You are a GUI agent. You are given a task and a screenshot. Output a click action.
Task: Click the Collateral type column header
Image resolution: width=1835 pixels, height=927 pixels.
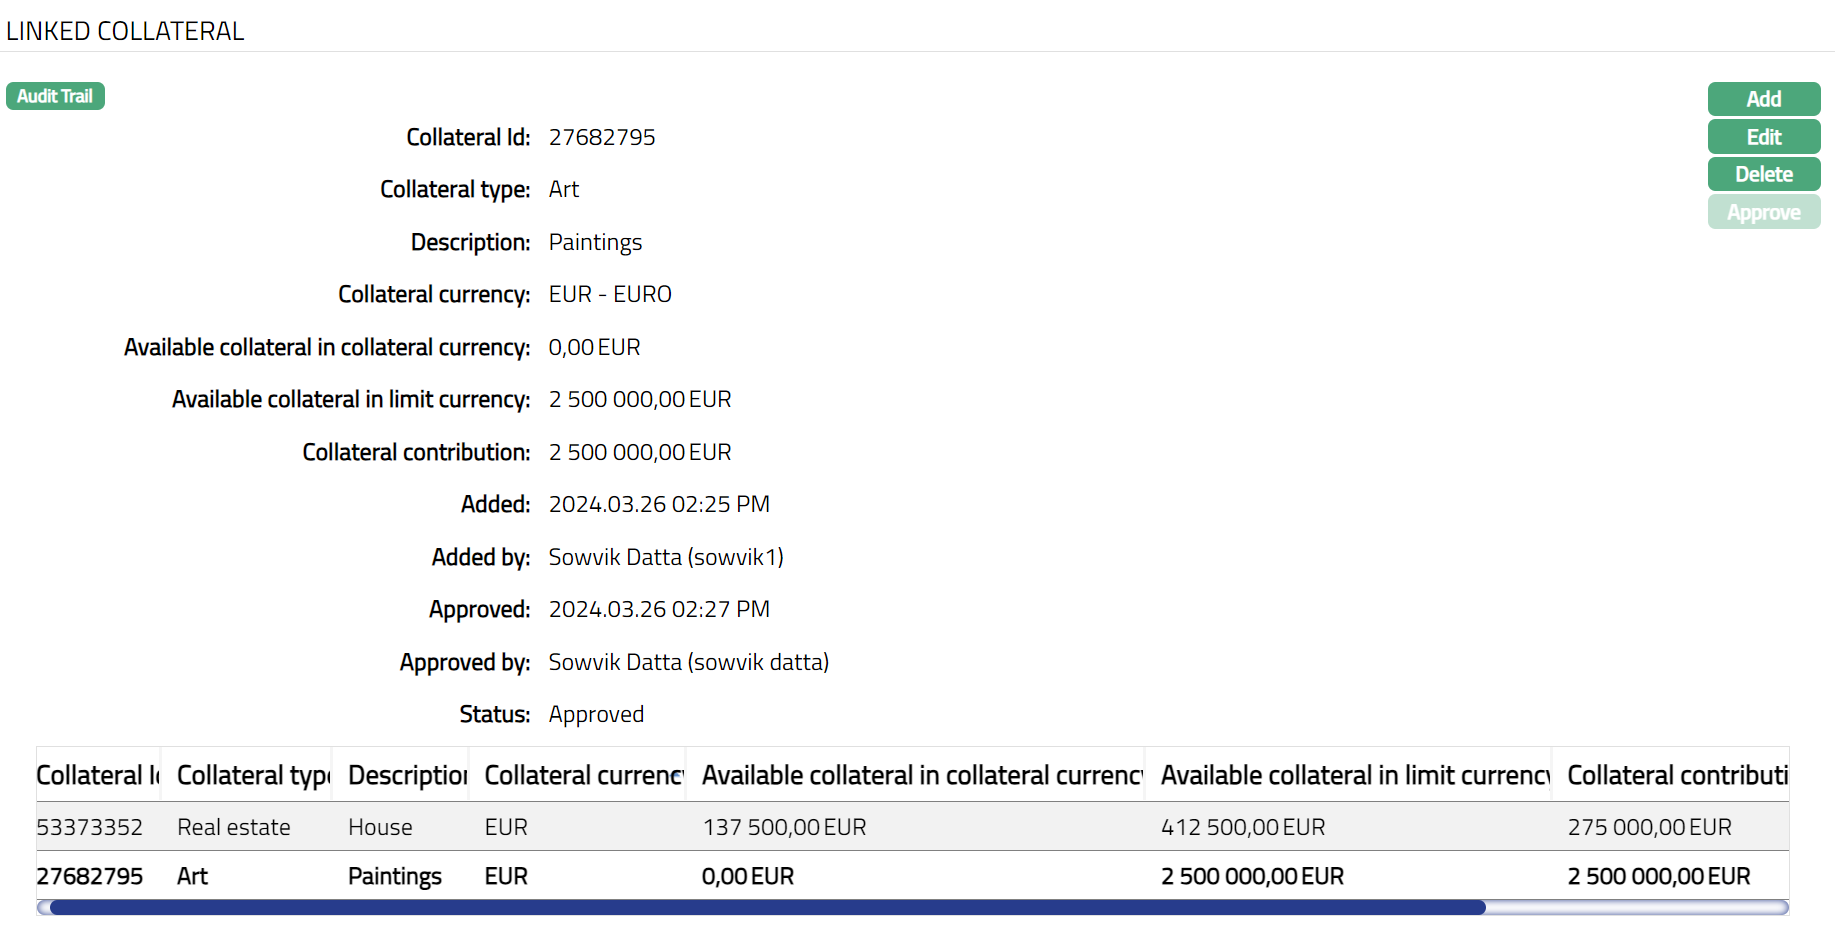tap(252, 775)
